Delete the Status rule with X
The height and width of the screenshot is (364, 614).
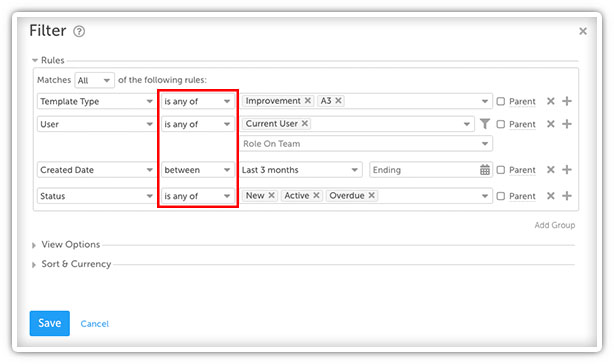551,196
